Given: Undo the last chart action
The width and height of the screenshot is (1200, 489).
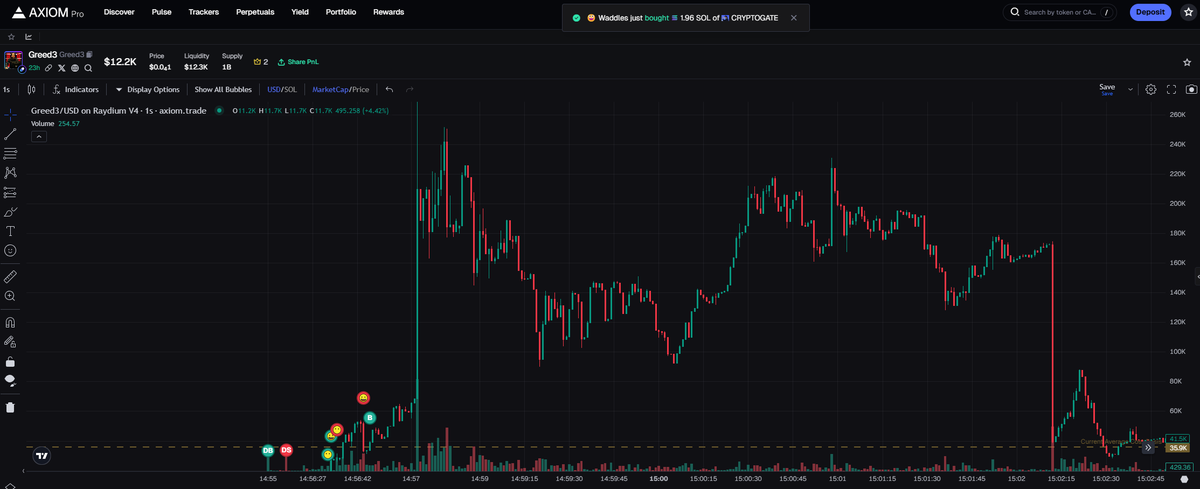Looking at the screenshot, I should tap(390, 89).
